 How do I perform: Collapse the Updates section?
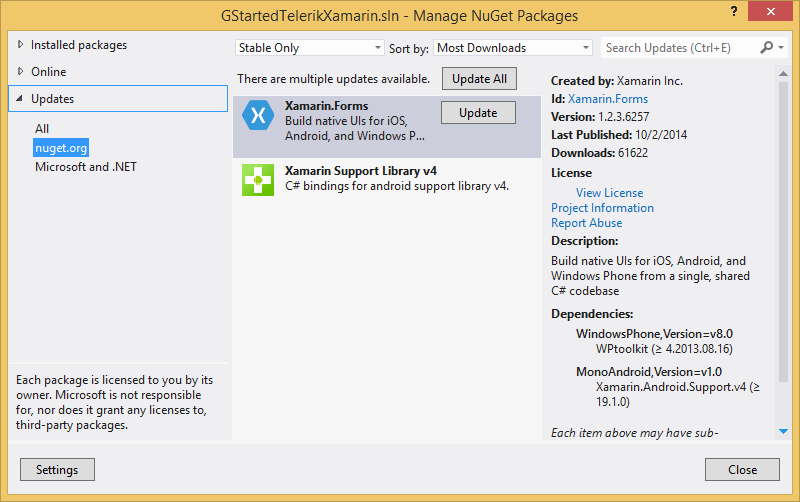21,99
